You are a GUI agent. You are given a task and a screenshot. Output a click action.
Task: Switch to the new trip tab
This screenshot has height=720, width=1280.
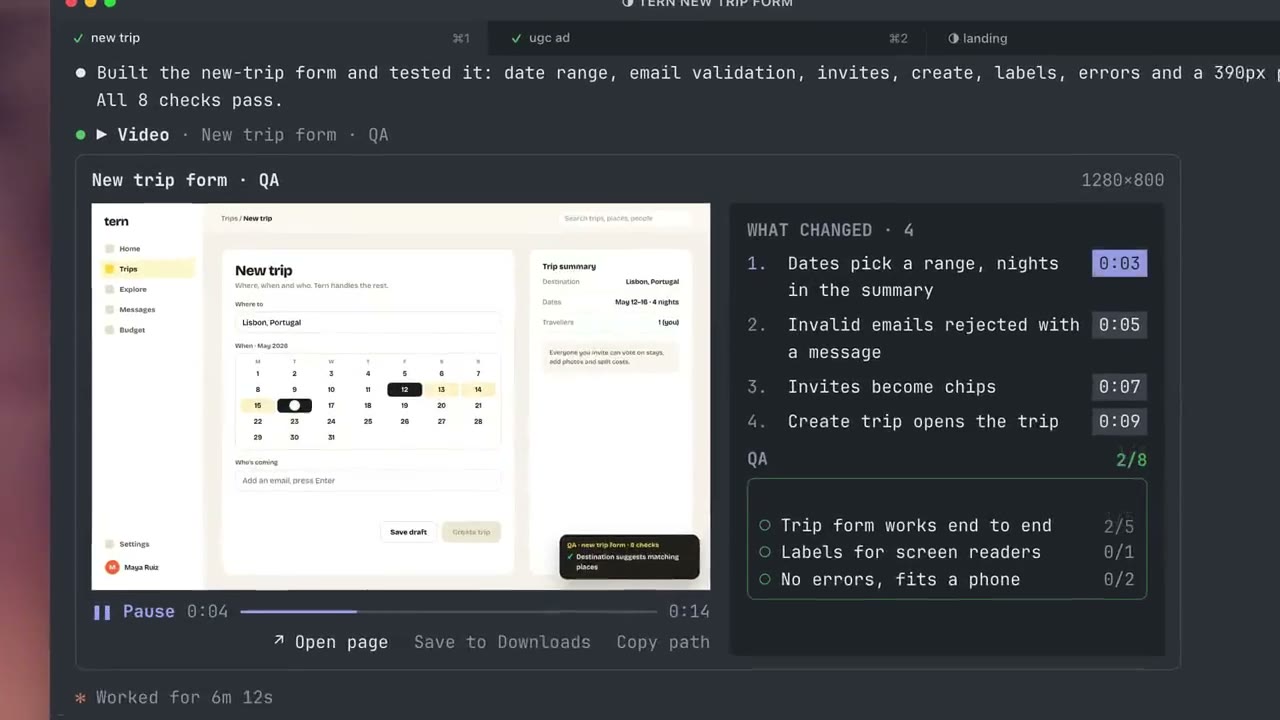[270, 38]
